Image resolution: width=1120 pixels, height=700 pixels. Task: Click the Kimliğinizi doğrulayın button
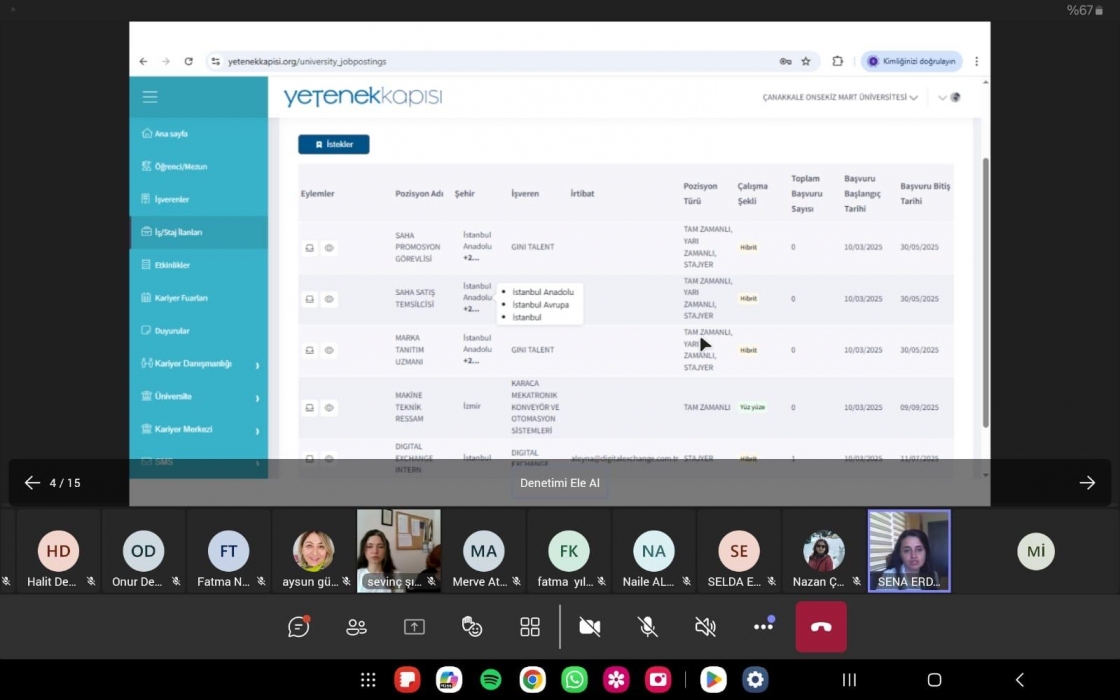[911, 61]
